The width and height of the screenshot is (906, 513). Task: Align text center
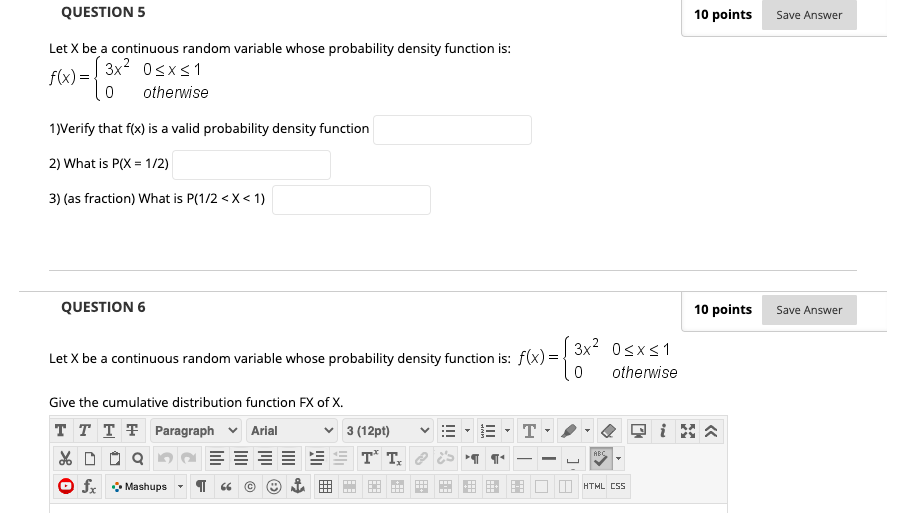tap(241, 459)
